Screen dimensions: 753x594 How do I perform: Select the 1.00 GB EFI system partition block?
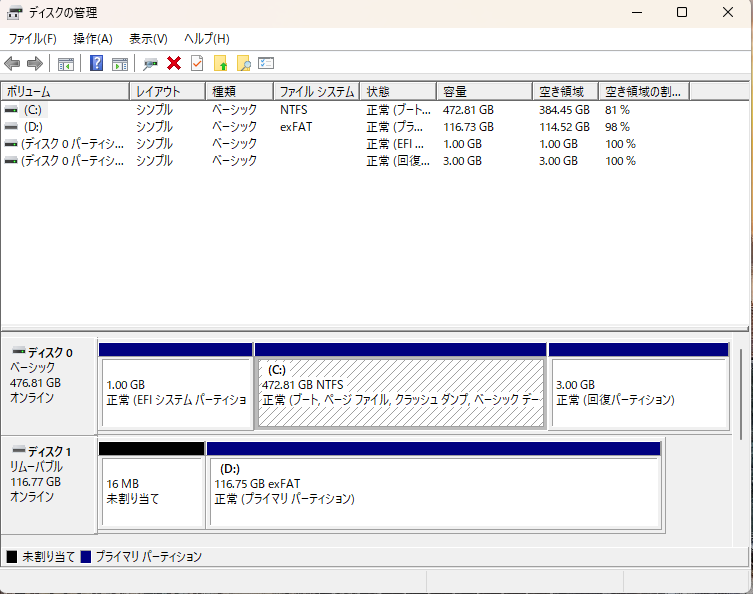(x=176, y=386)
